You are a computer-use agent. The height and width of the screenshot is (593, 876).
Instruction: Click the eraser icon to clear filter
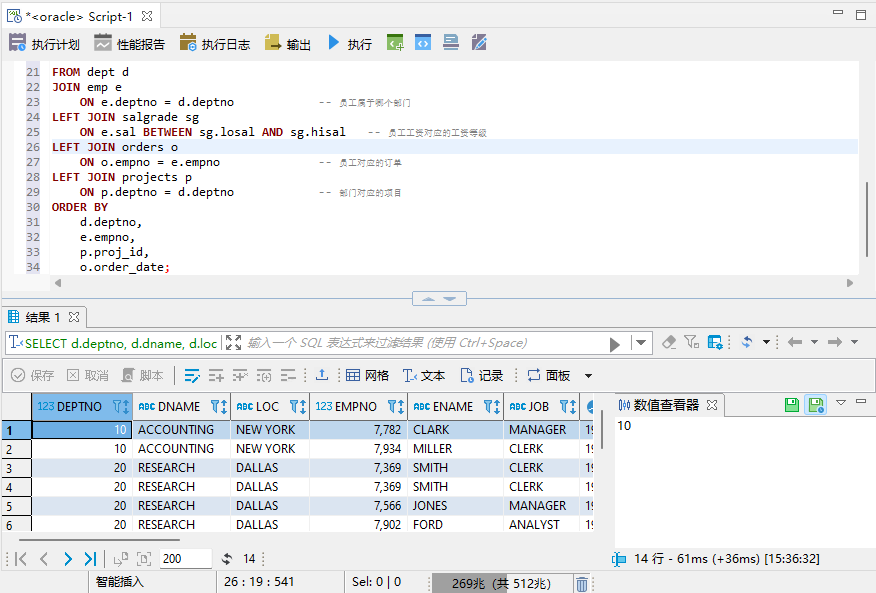click(x=669, y=342)
